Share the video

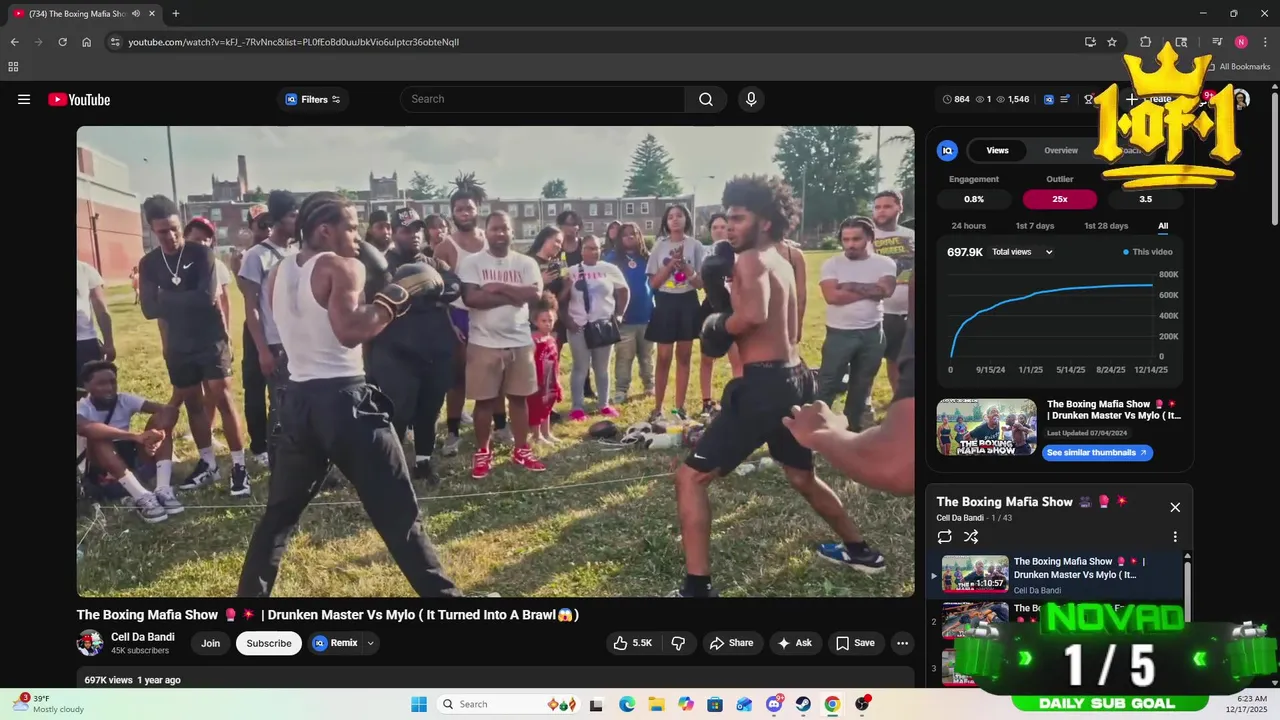click(x=731, y=643)
